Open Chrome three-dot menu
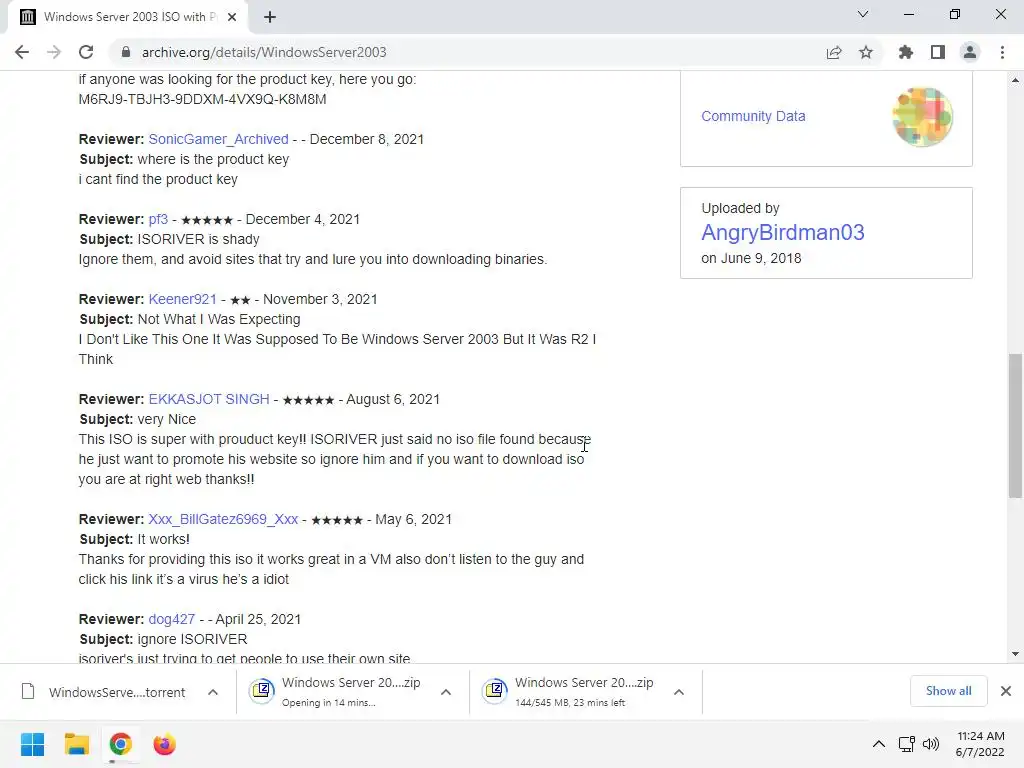Screen dimensions: 1024x768 point(1002,52)
